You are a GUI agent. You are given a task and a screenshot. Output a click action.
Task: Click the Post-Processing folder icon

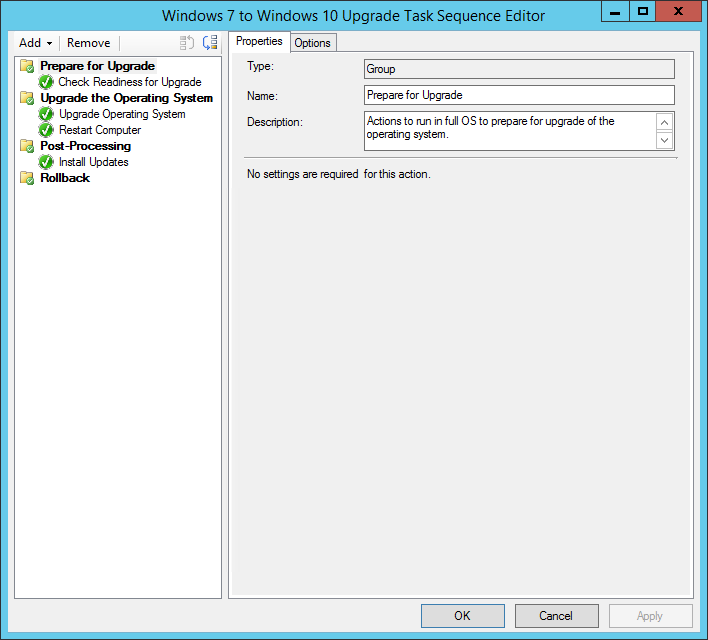pos(27,146)
